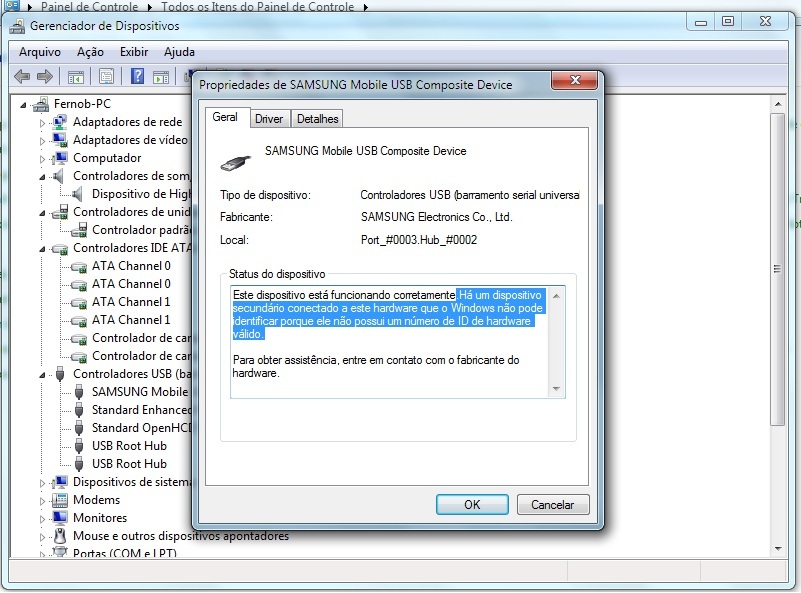This screenshot has height=593, width=801.
Task: Click the Dispositivo de High audio entry
Action: click(142, 194)
